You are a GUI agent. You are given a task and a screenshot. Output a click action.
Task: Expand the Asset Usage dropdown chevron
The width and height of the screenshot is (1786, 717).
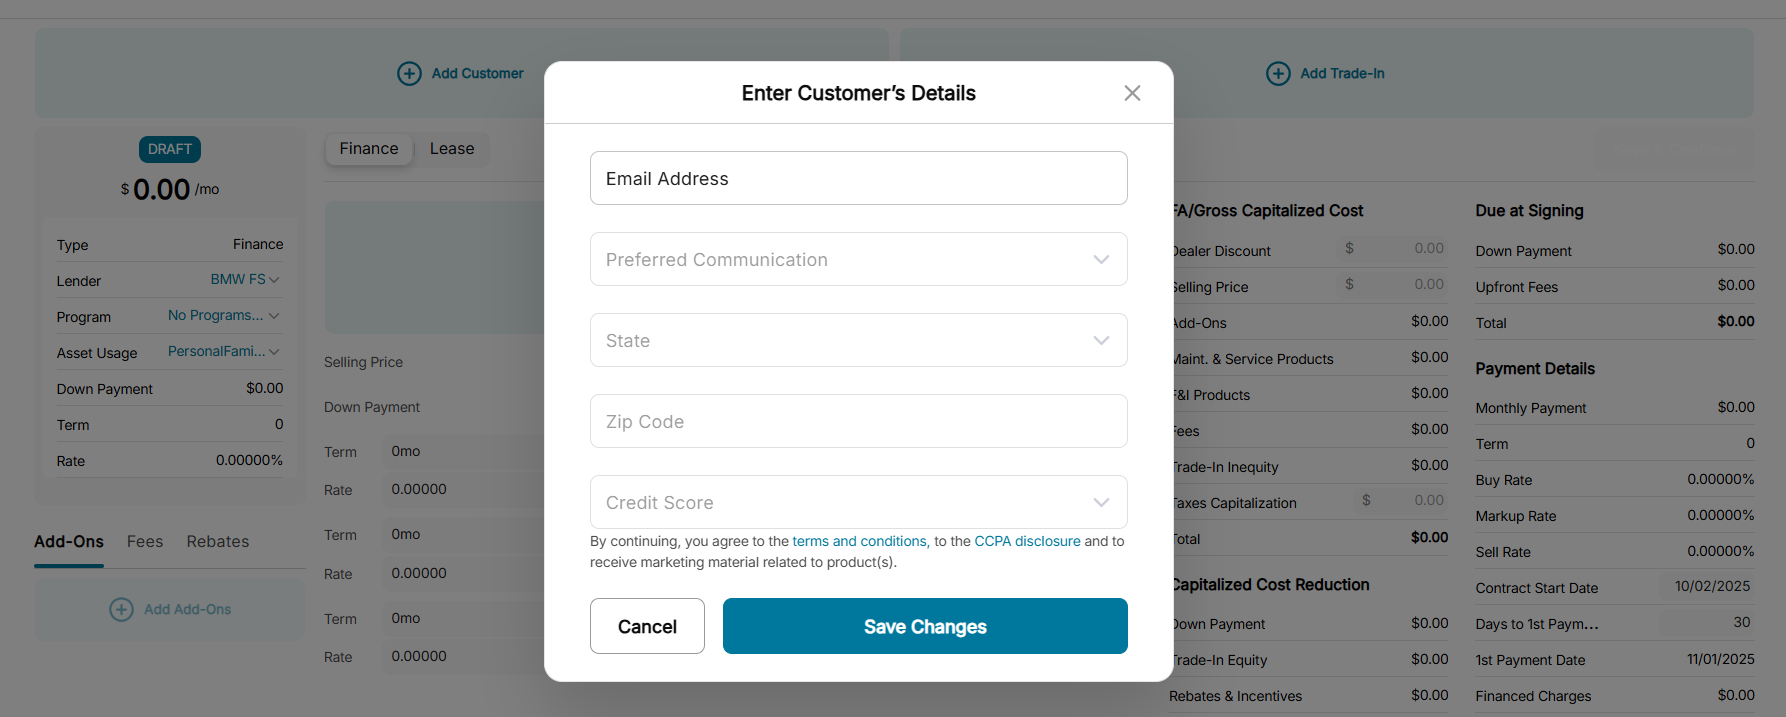point(274,352)
